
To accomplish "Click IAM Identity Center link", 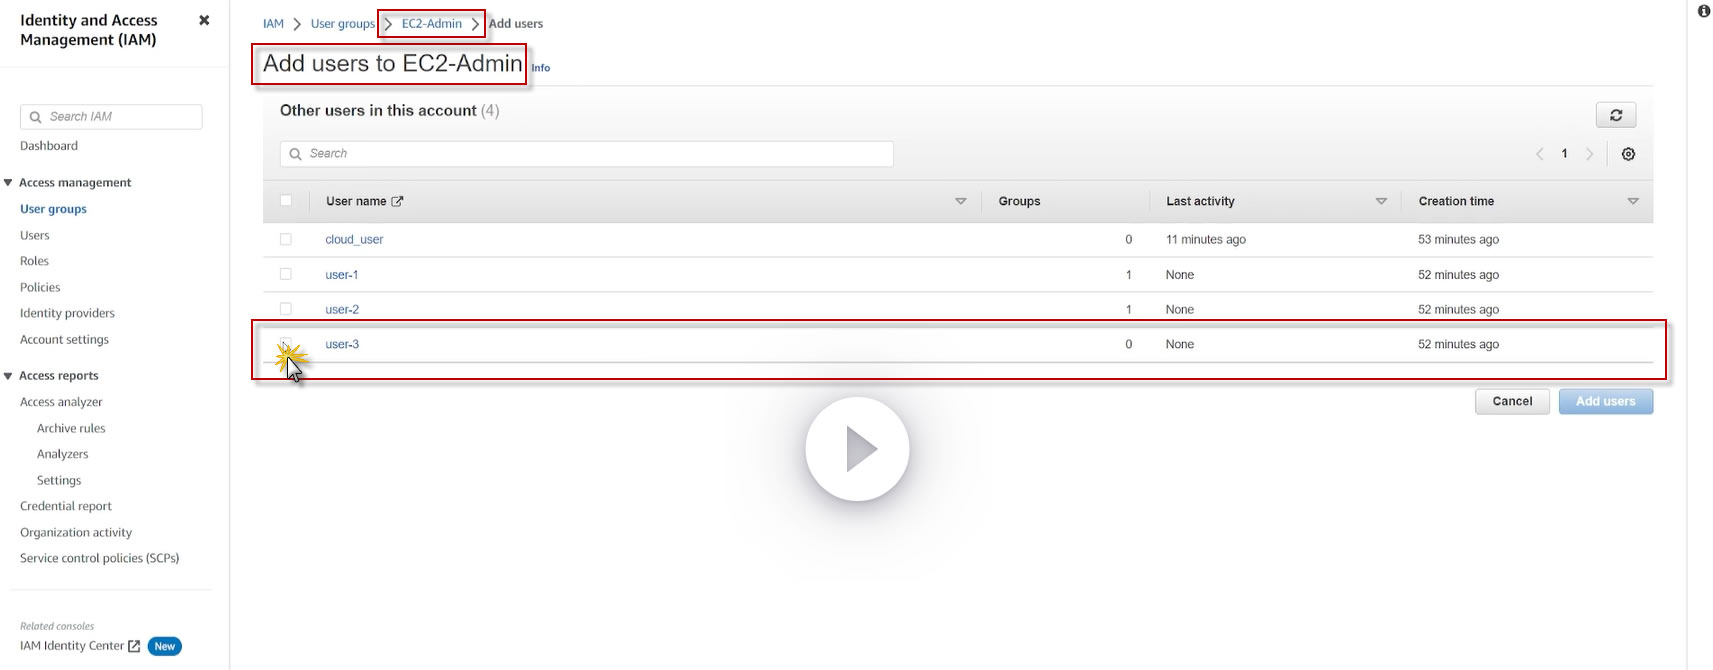I will tap(72, 646).
